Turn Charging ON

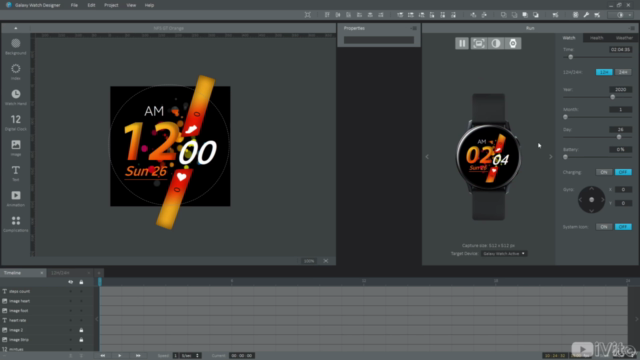pyautogui.click(x=604, y=172)
